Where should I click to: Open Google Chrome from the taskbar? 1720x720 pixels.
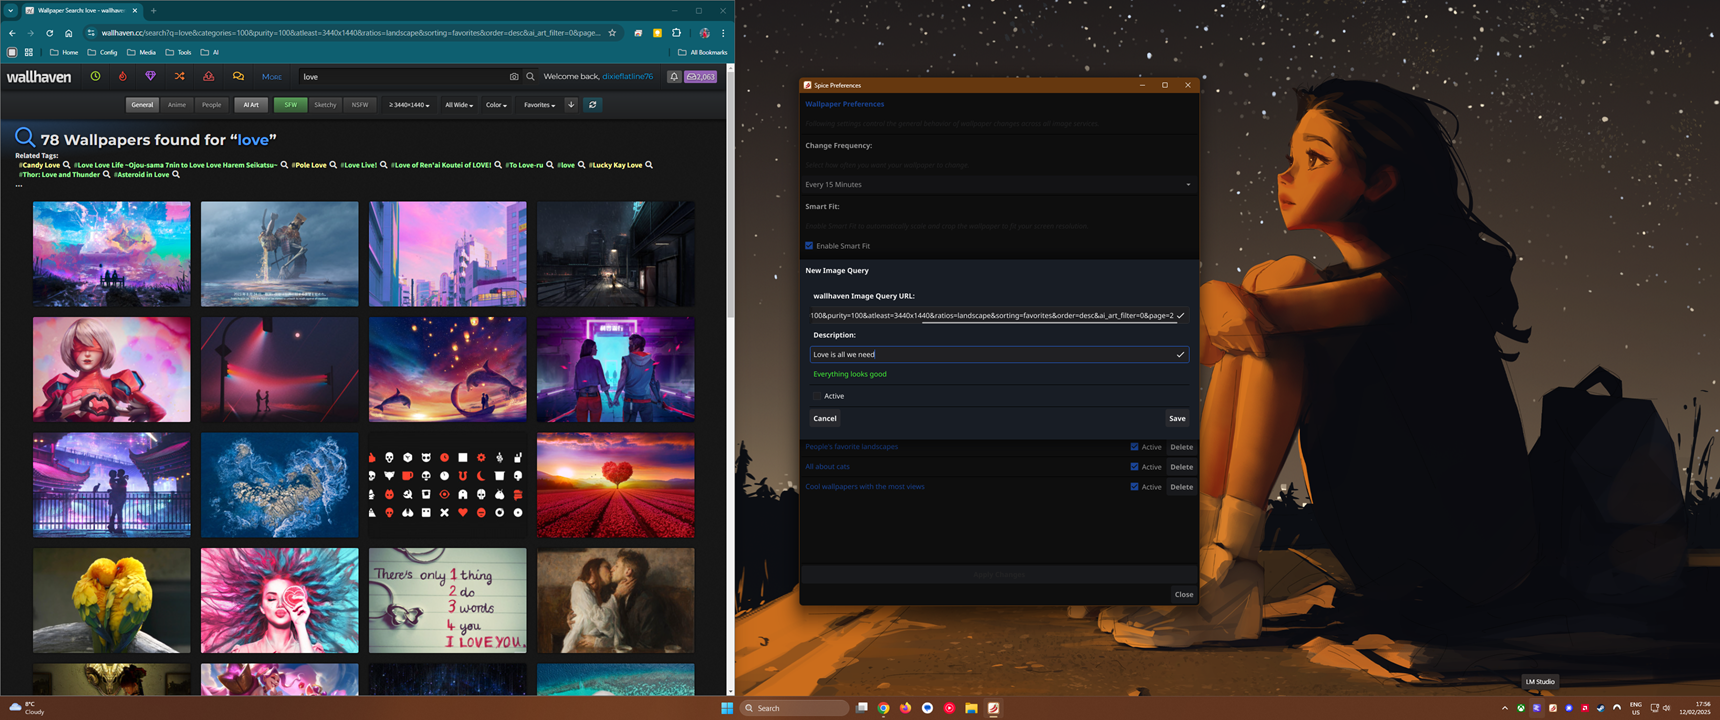tap(883, 708)
